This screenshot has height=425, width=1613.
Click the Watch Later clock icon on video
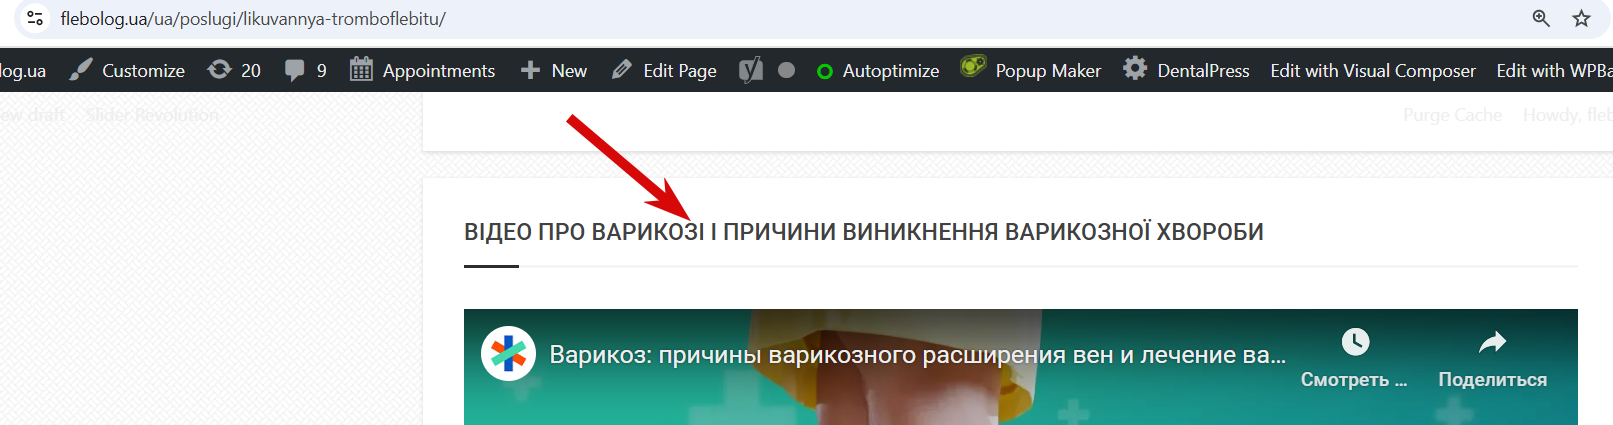1355,342
